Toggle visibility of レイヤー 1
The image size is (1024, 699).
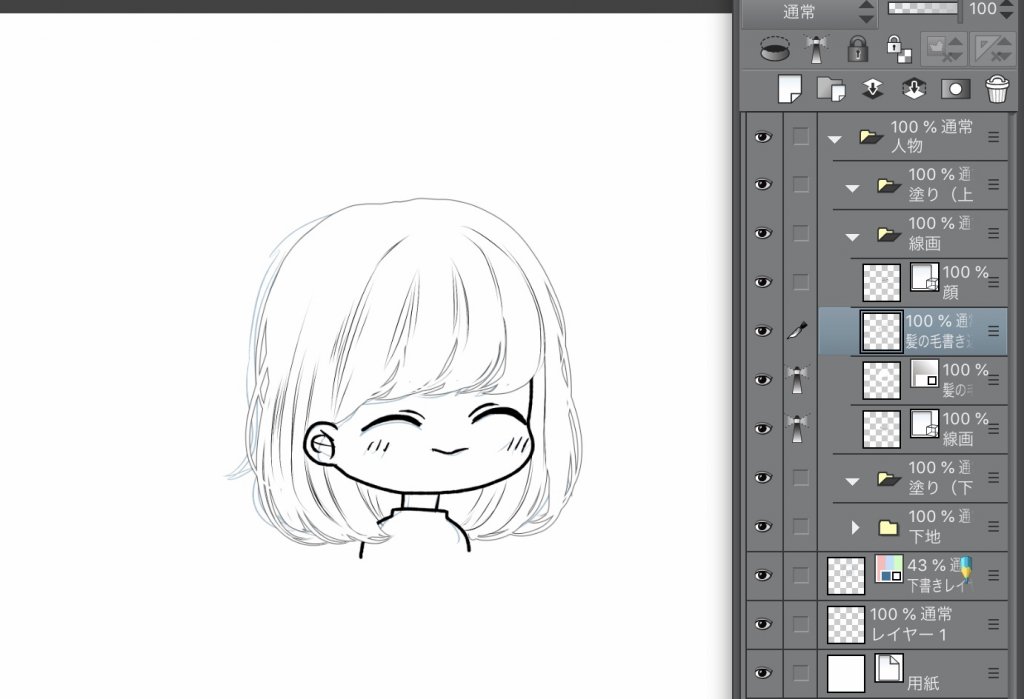[763, 624]
